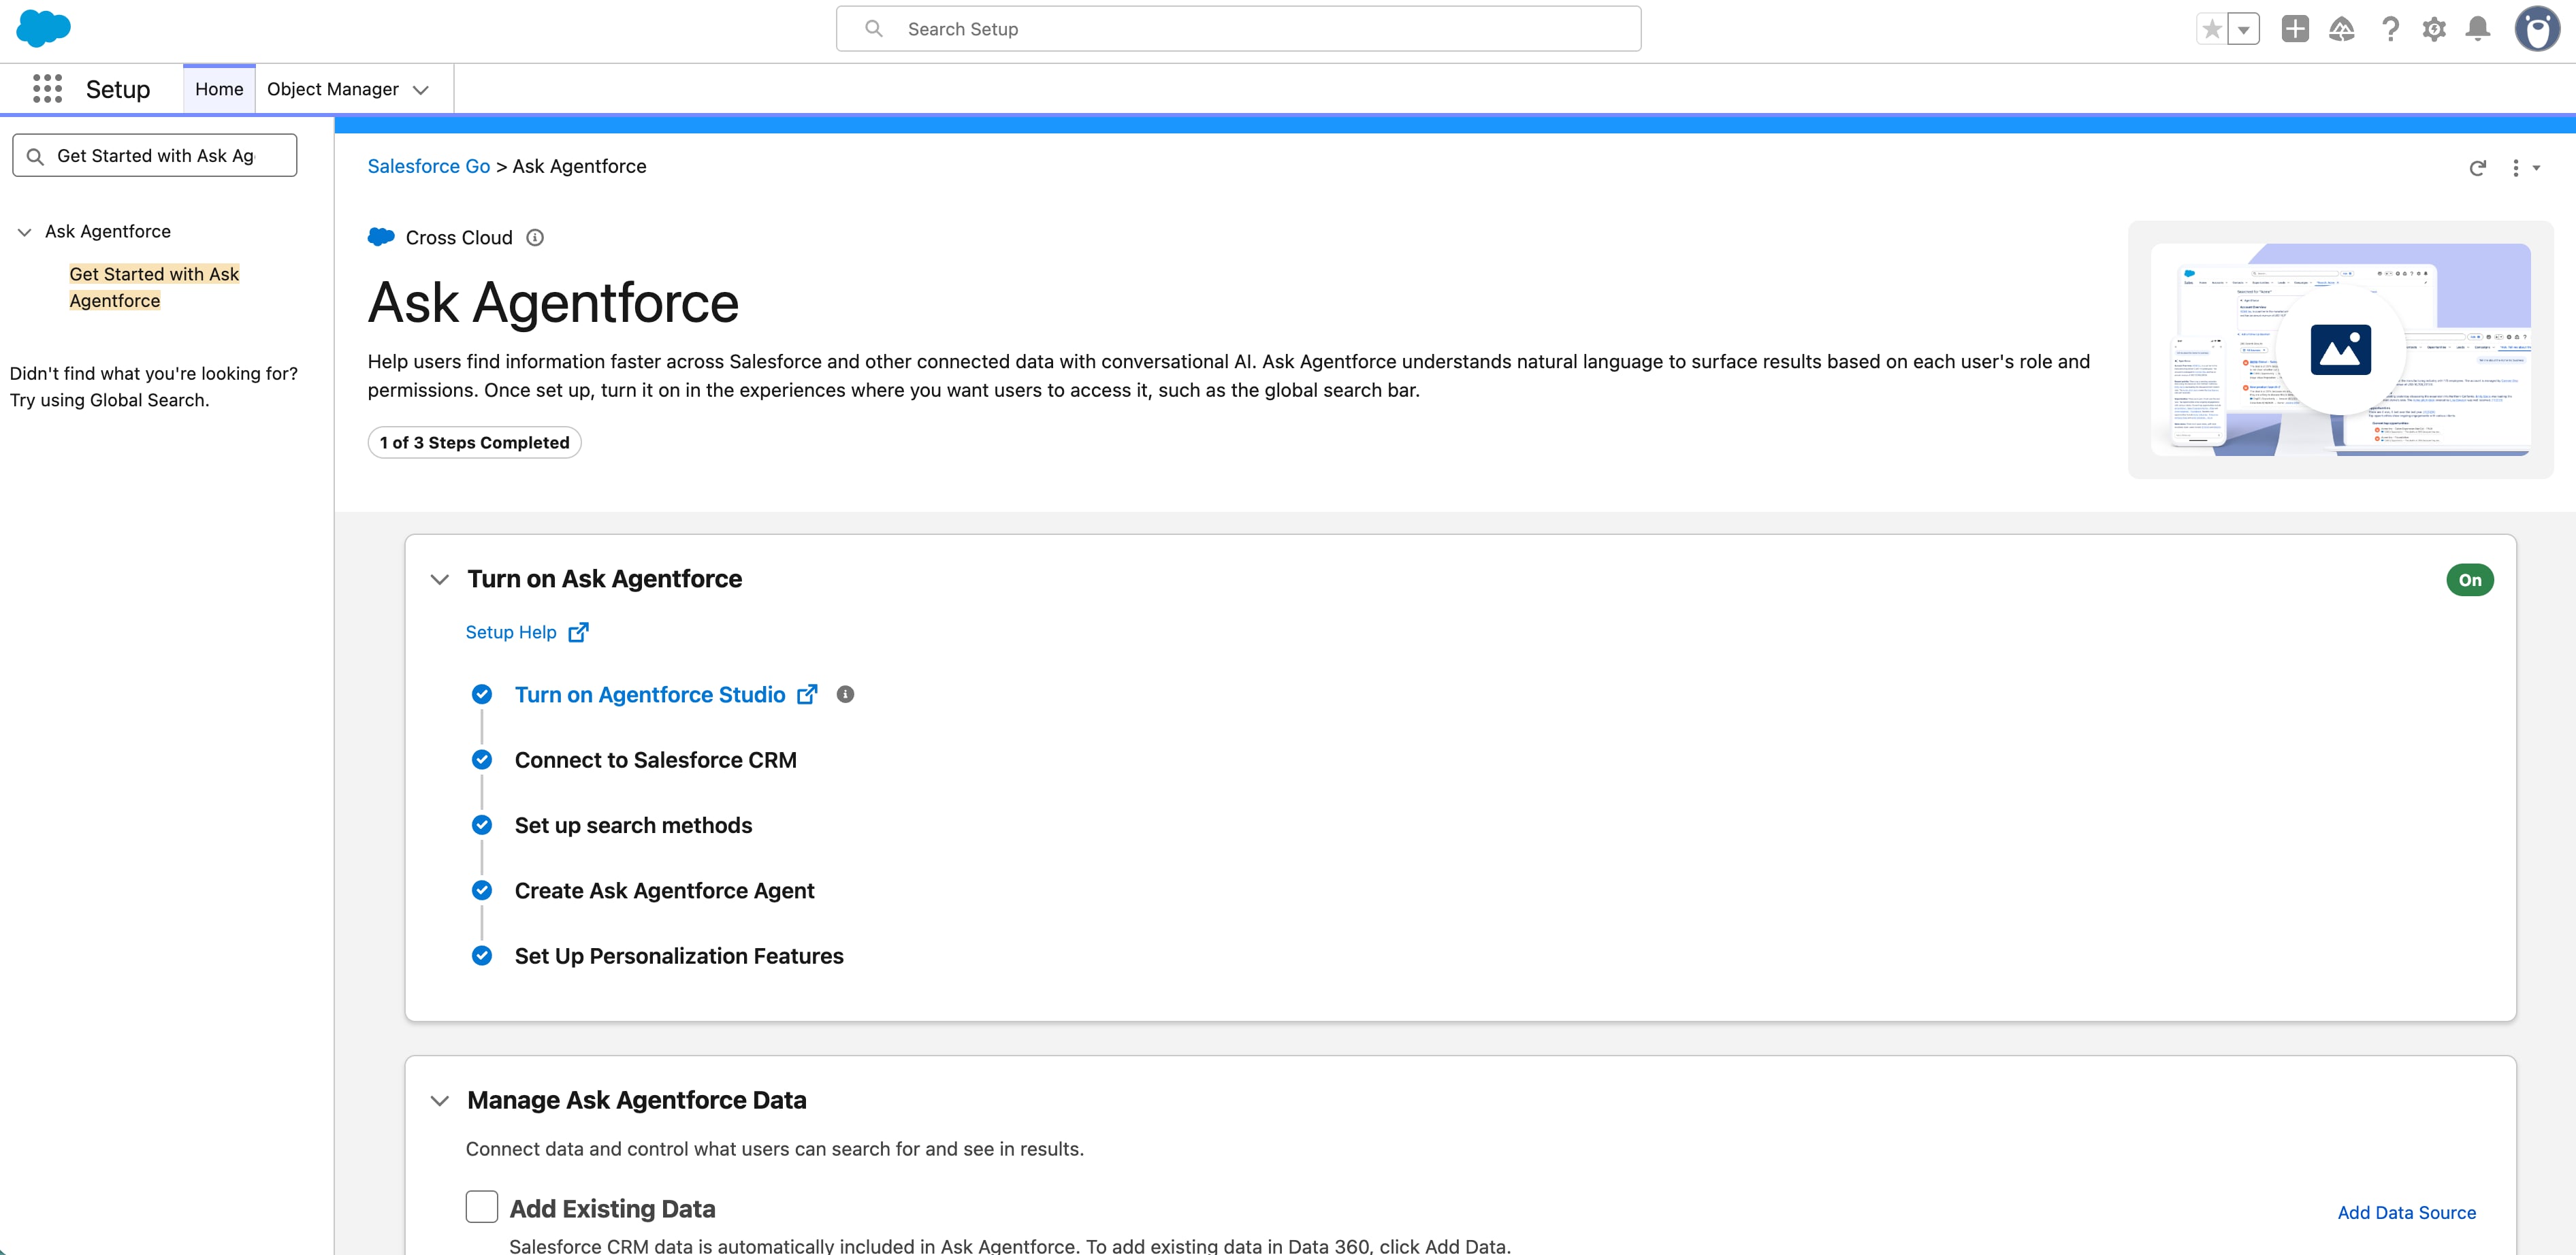Click the Add Data Source link
The width and height of the screenshot is (2576, 1255).
pyautogui.click(x=2406, y=1212)
